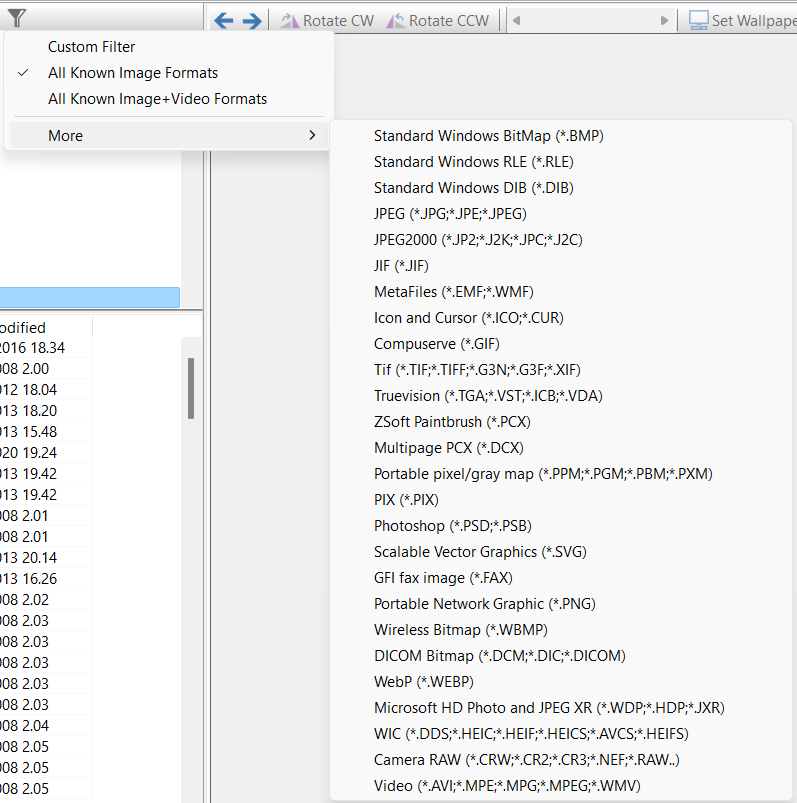Viewport: 797px width, 803px height.
Task: Enable All Known Image+Video Formats filter
Action: [157, 99]
